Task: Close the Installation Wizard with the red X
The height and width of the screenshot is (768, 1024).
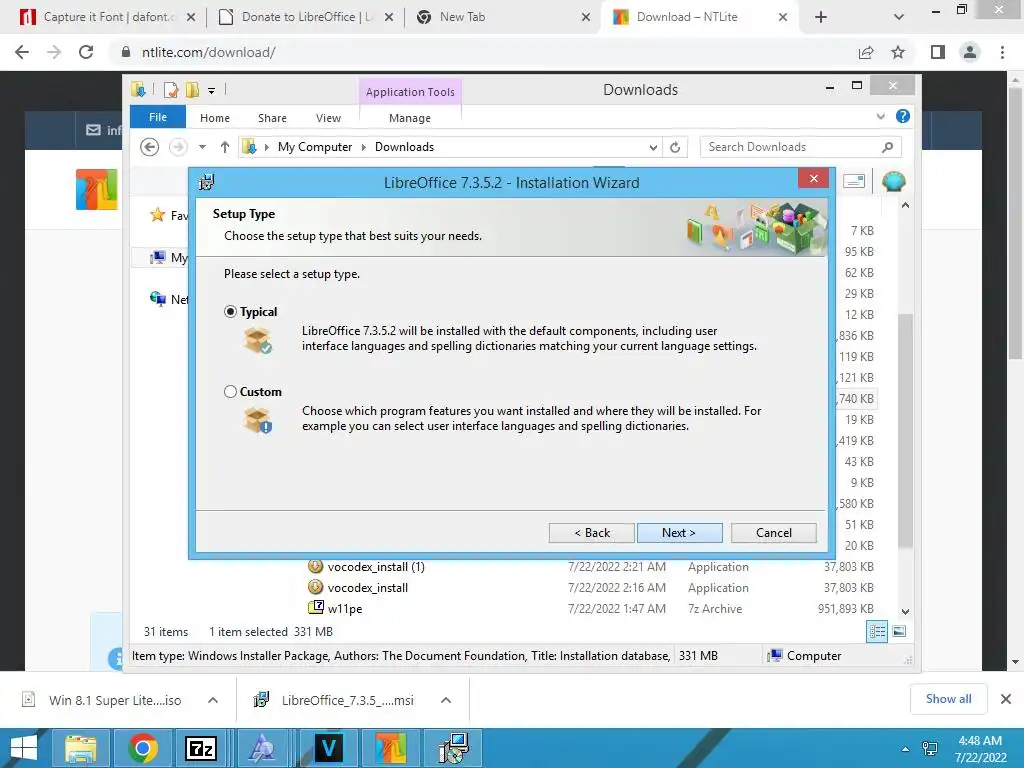Action: [x=813, y=178]
